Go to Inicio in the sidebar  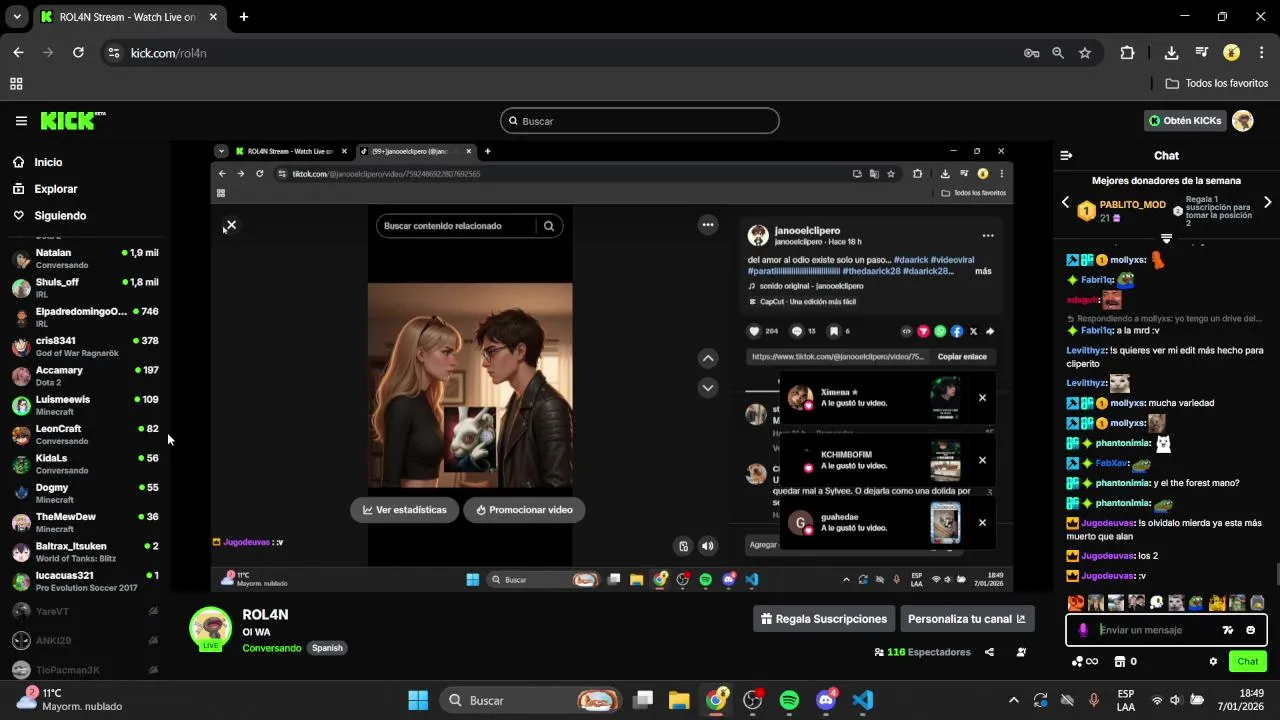point(48,162)
